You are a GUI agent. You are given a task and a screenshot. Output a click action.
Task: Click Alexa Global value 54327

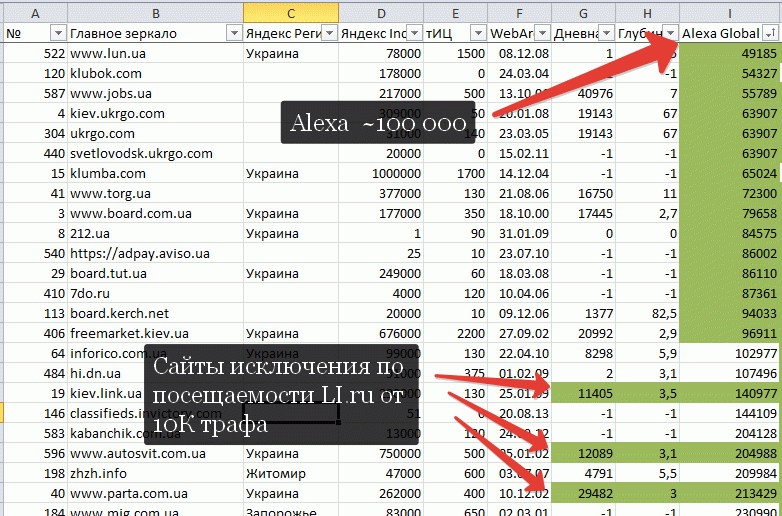730,73
